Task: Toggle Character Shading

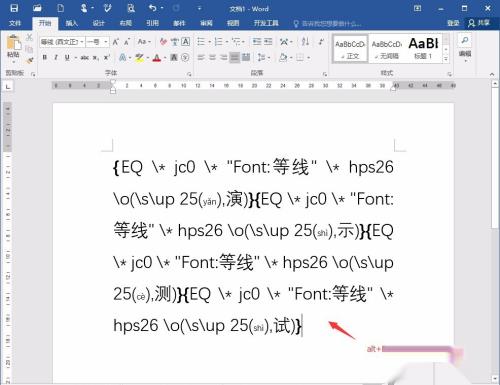Action: coord(174,58)
